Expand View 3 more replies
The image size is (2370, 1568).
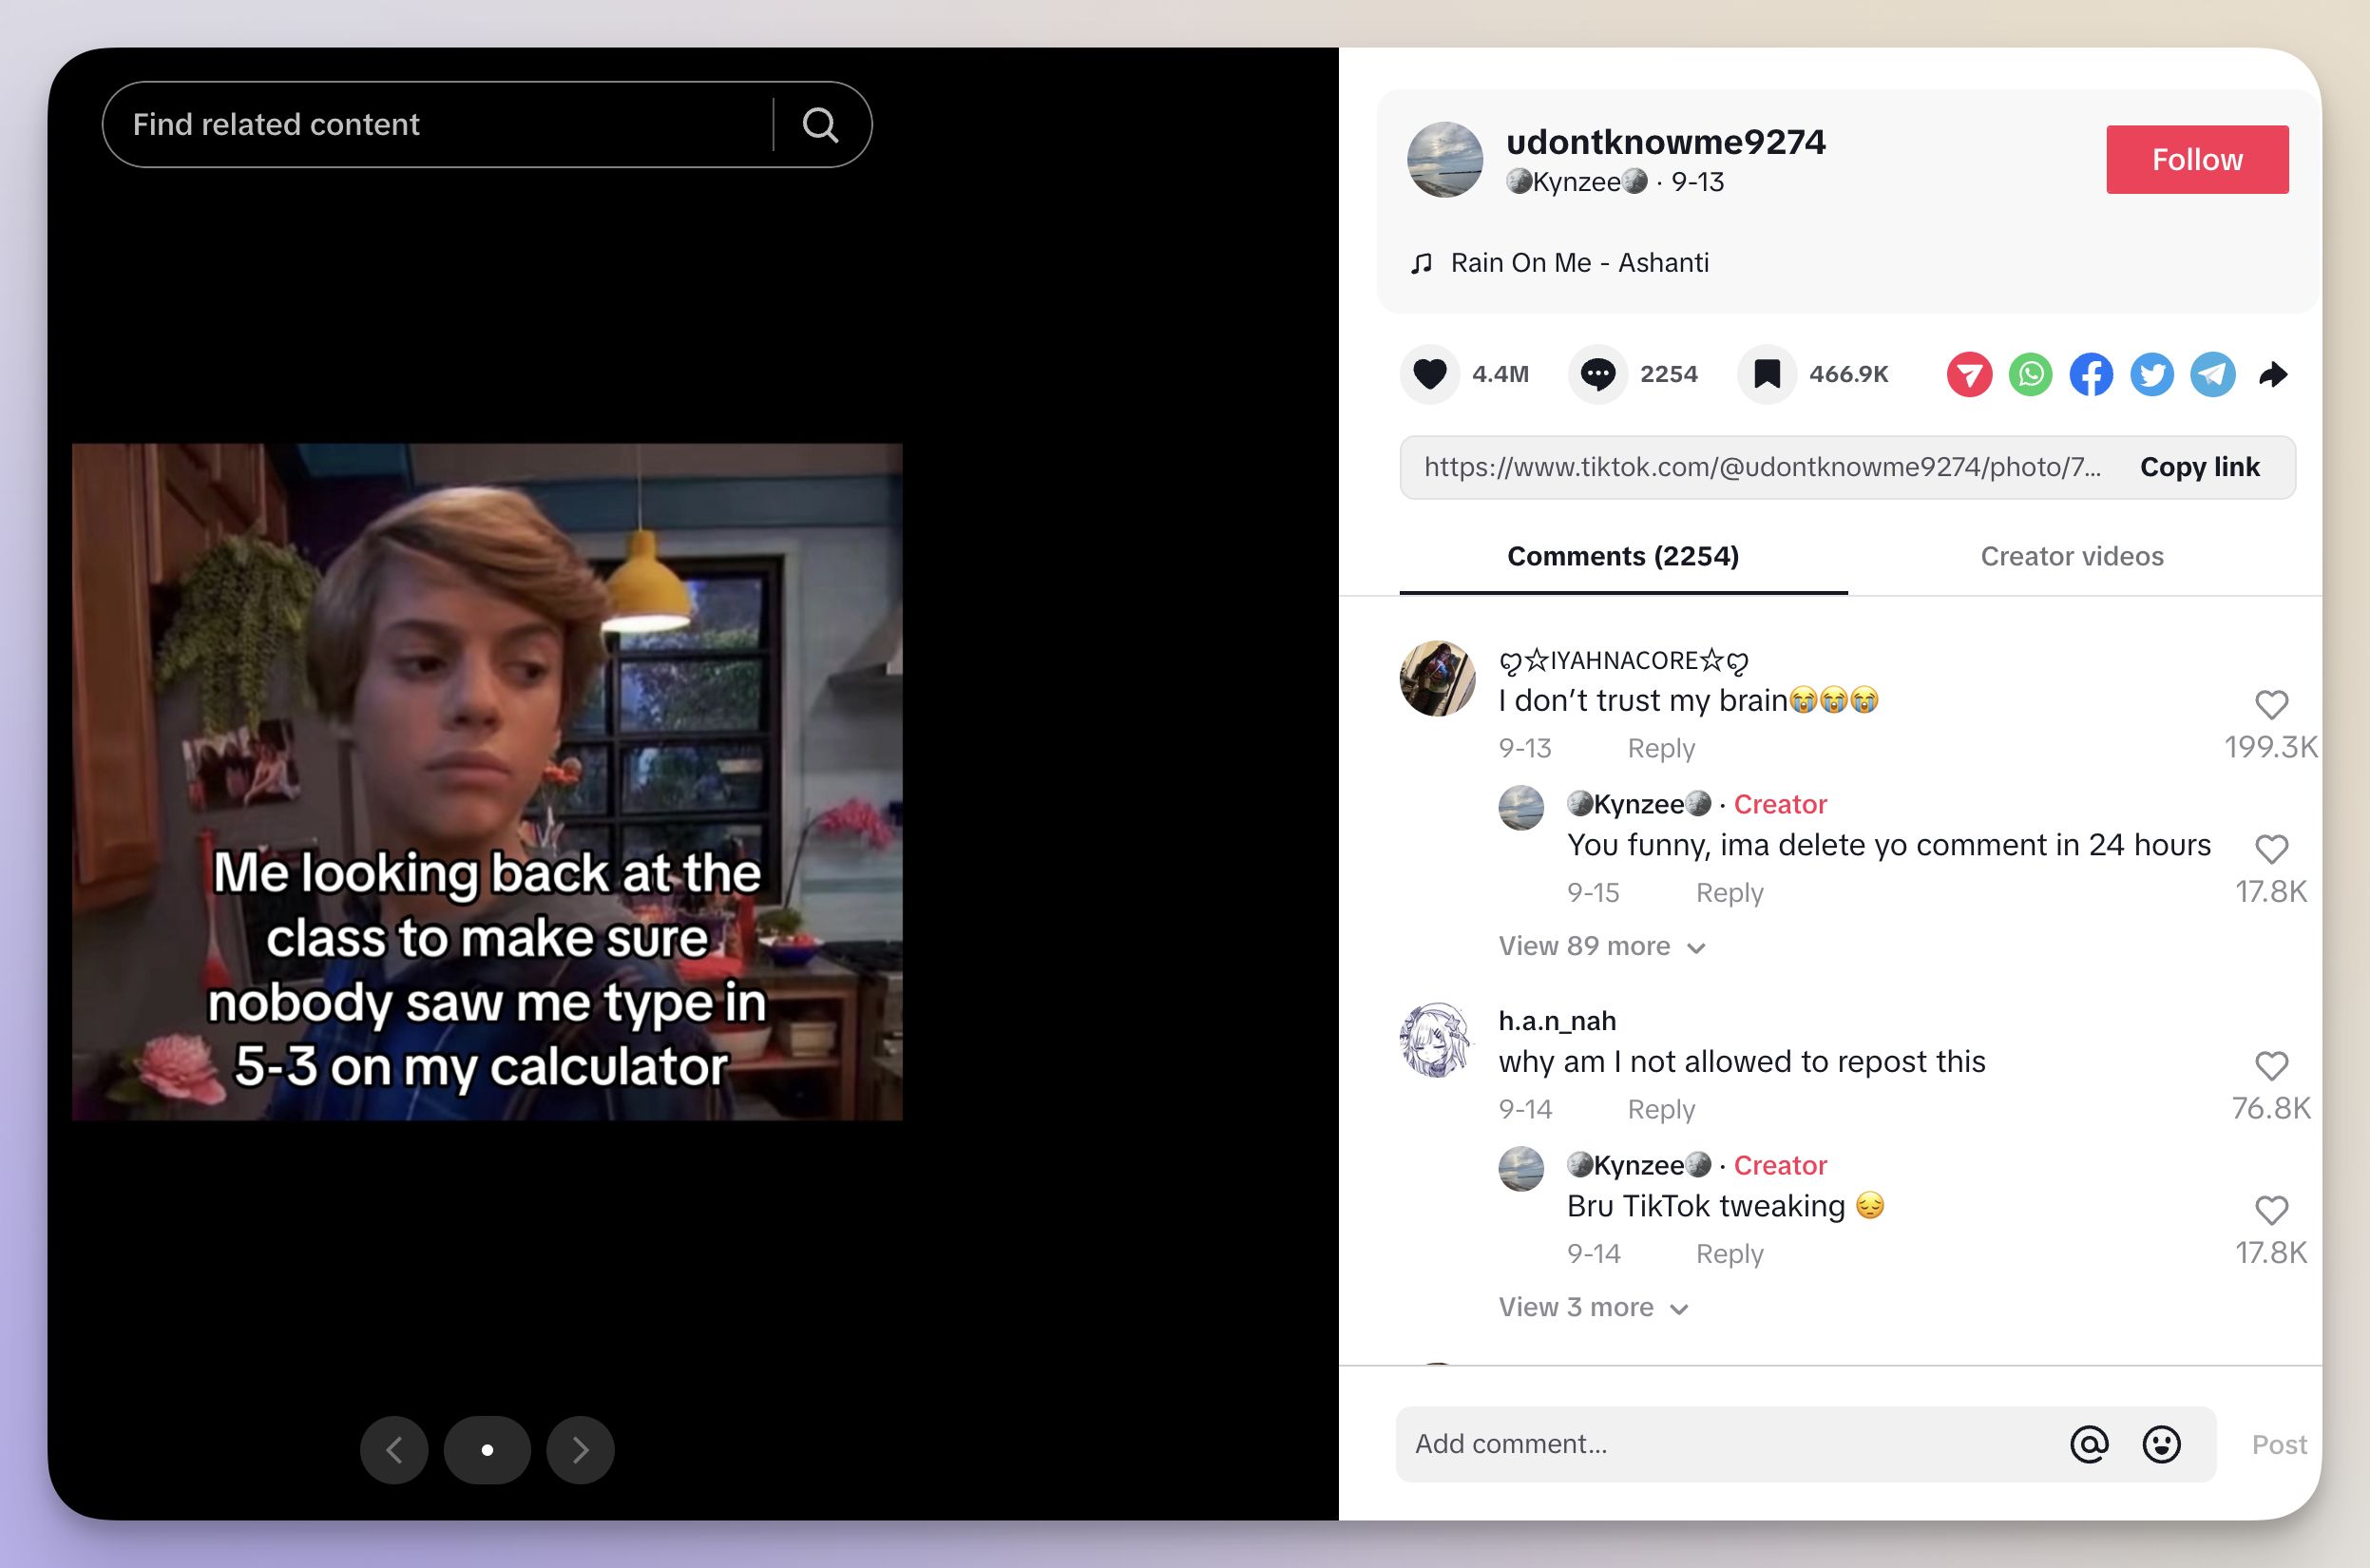click(x=1593, y=1307)
